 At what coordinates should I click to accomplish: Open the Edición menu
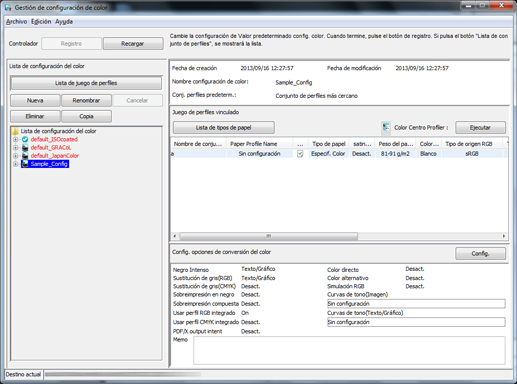[41, 22]
